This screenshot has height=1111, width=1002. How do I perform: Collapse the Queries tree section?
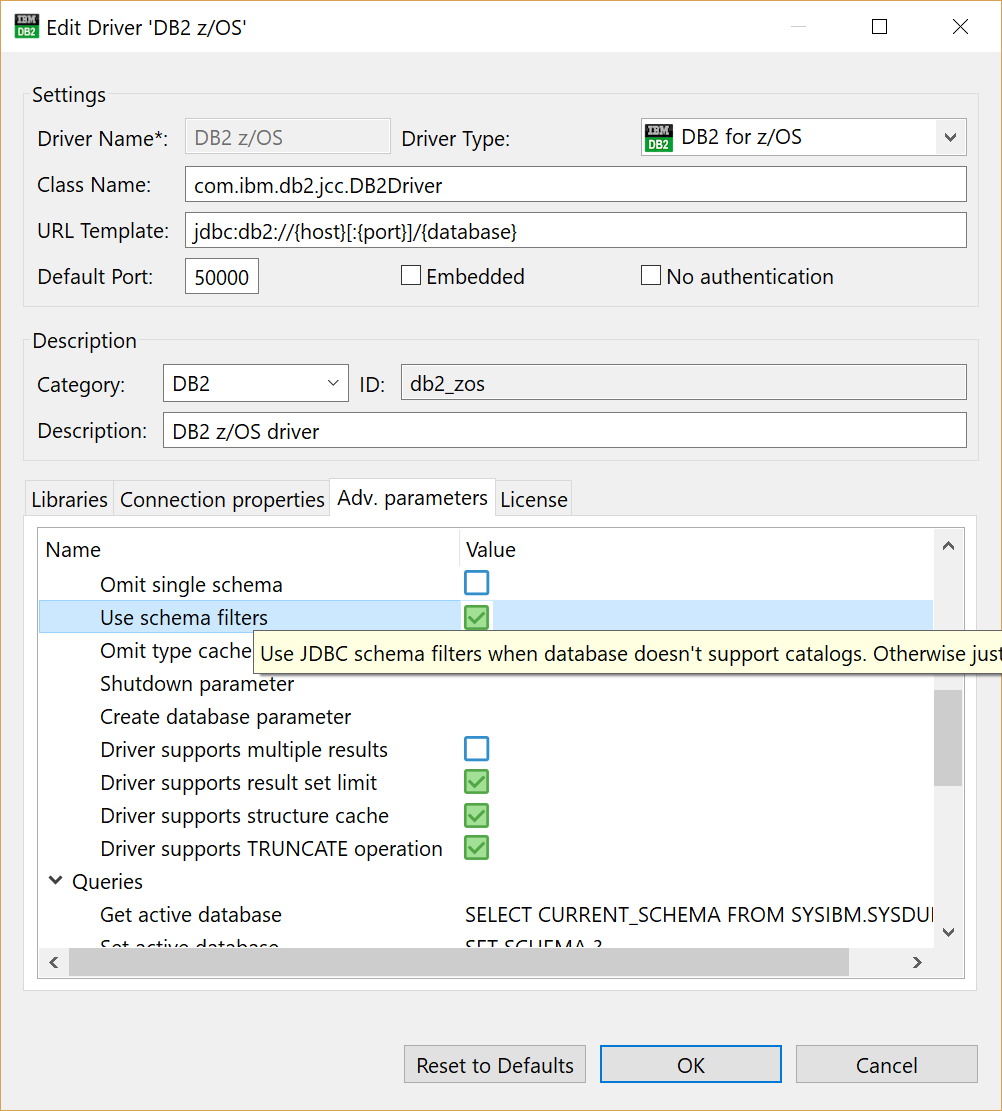pos(55,881)
